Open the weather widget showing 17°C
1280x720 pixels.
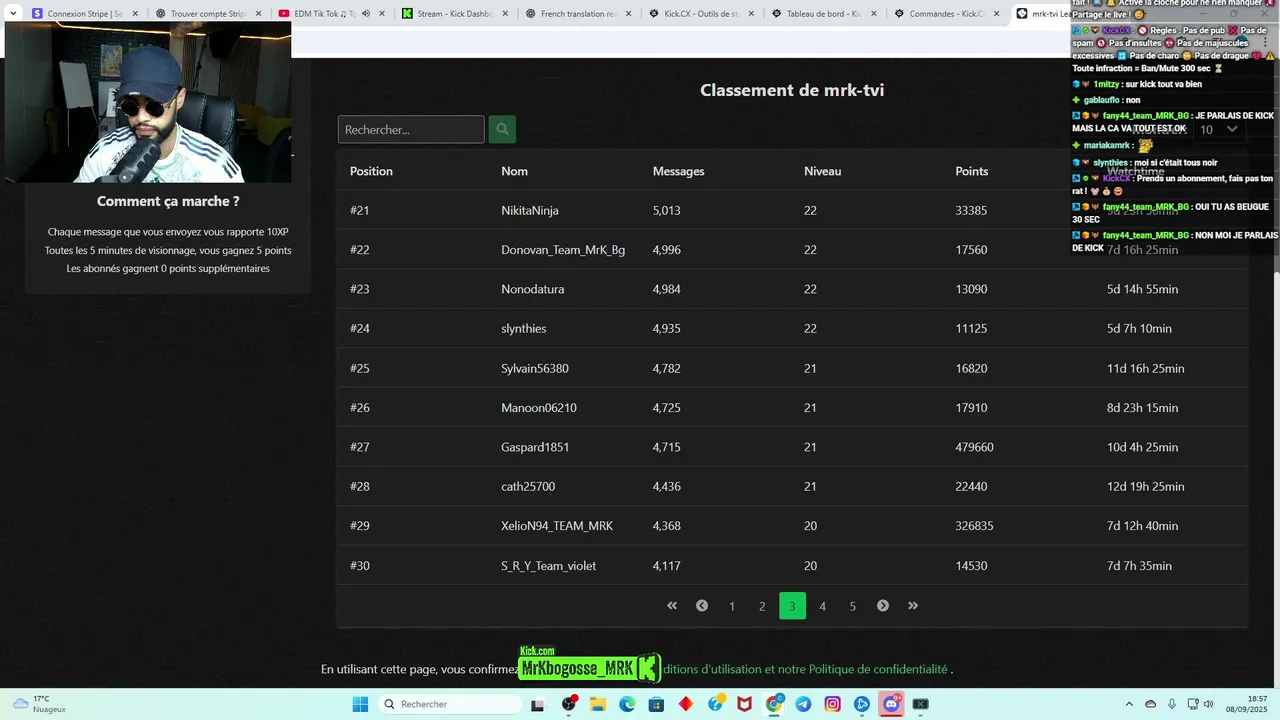click(40, 704)
